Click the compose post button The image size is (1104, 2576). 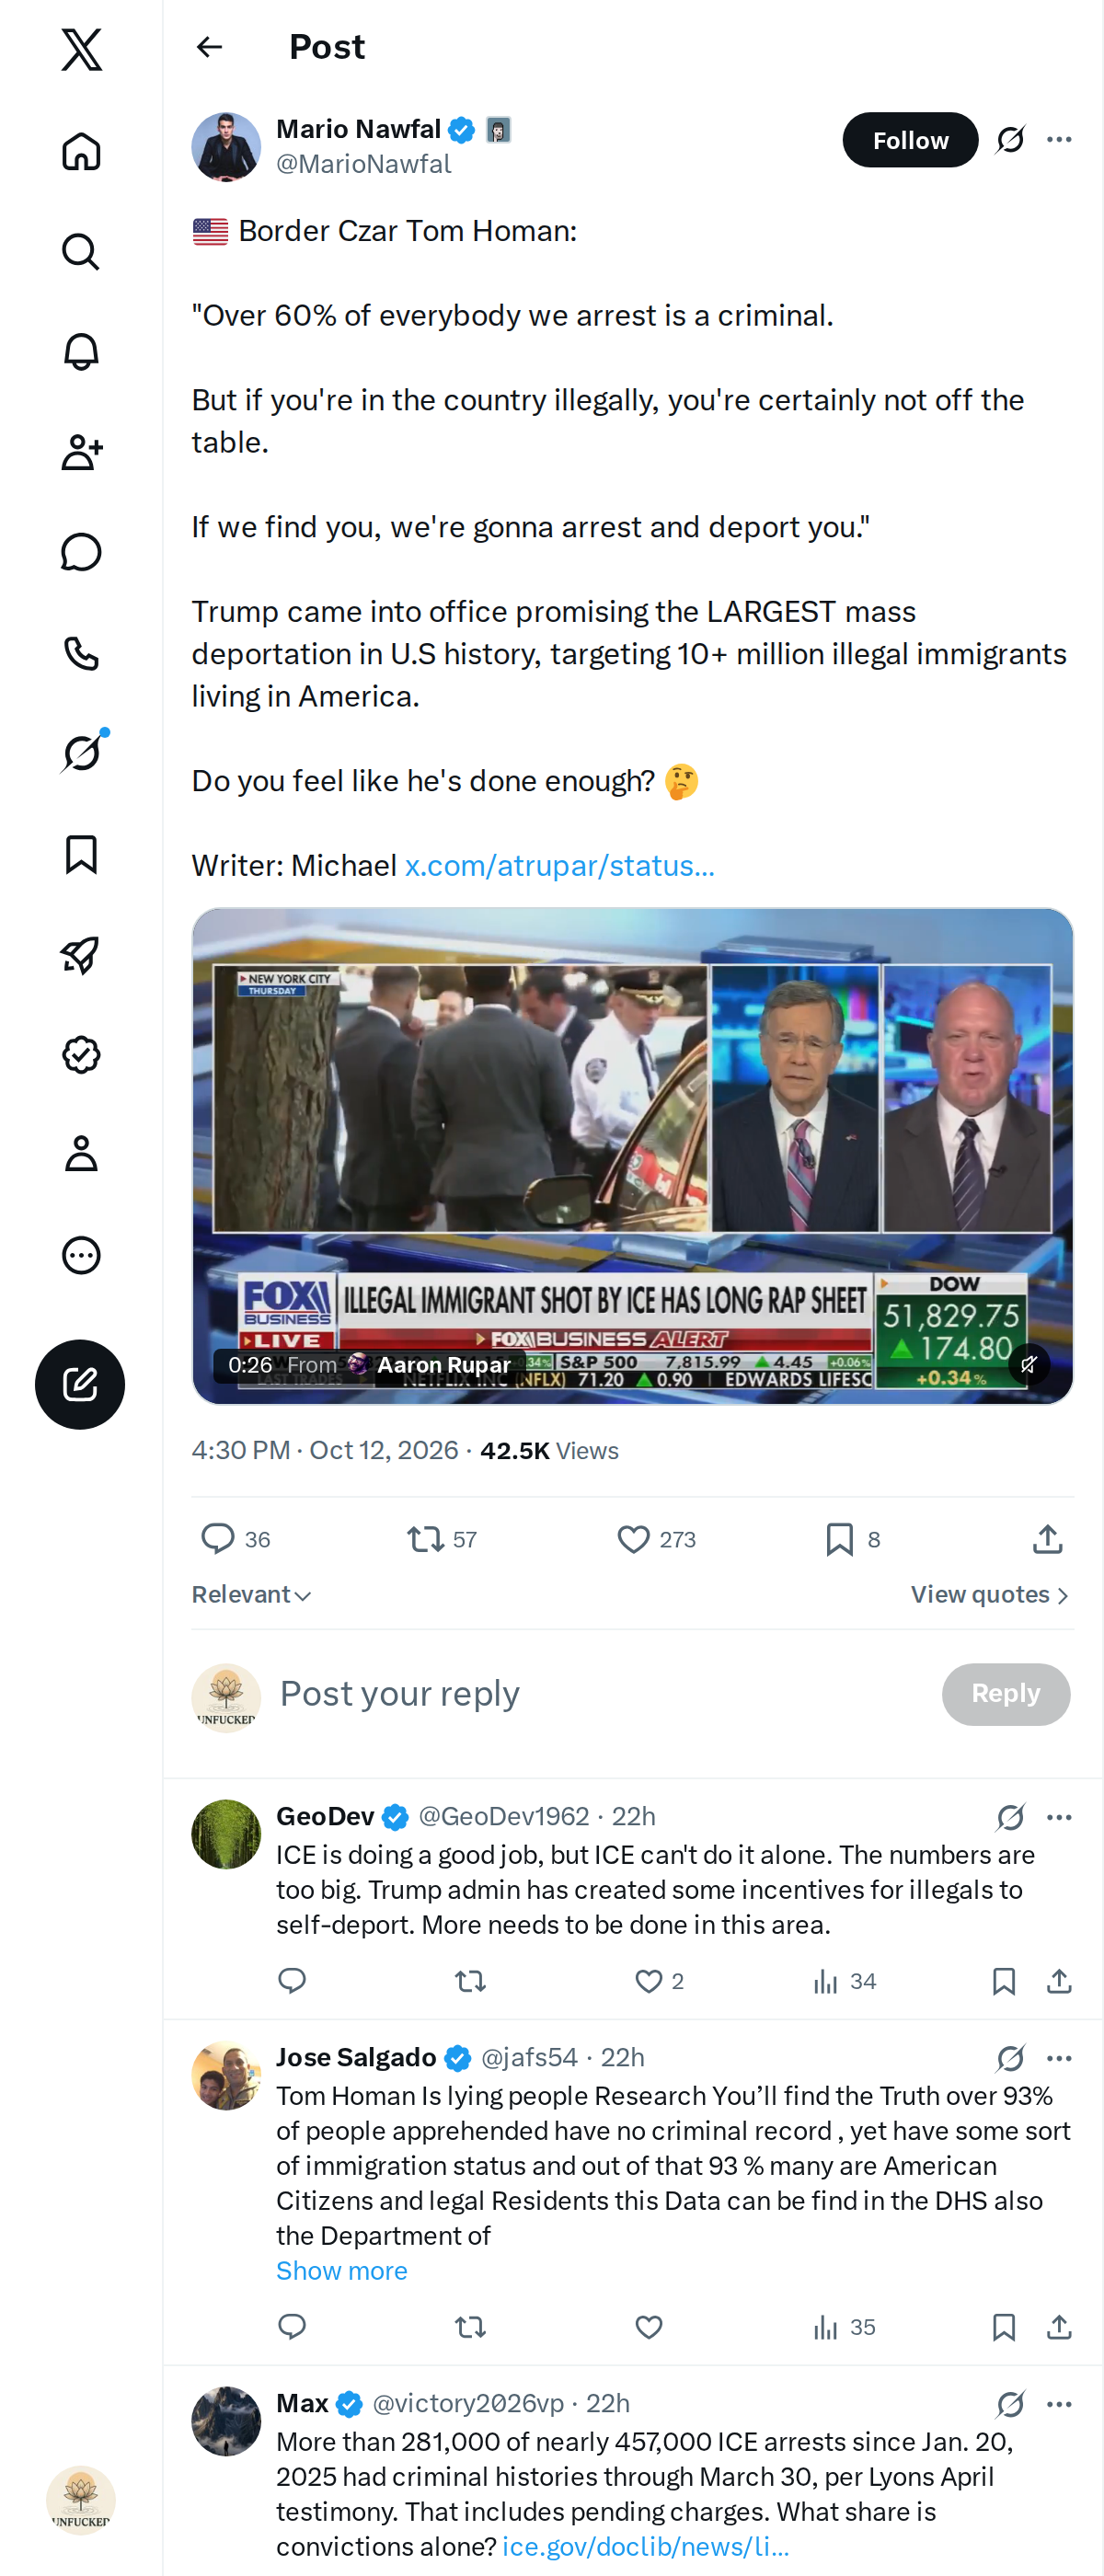click(80, 1384)
